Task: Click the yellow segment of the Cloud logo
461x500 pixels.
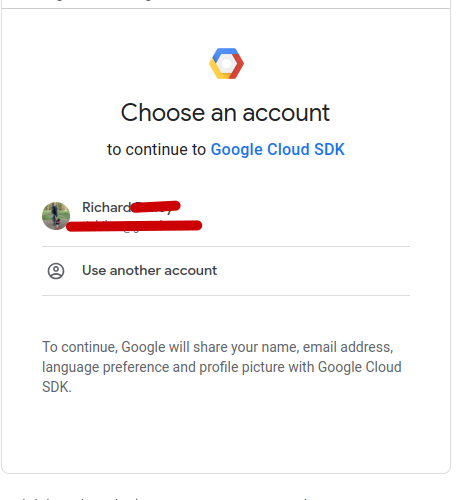Action: 218,71
